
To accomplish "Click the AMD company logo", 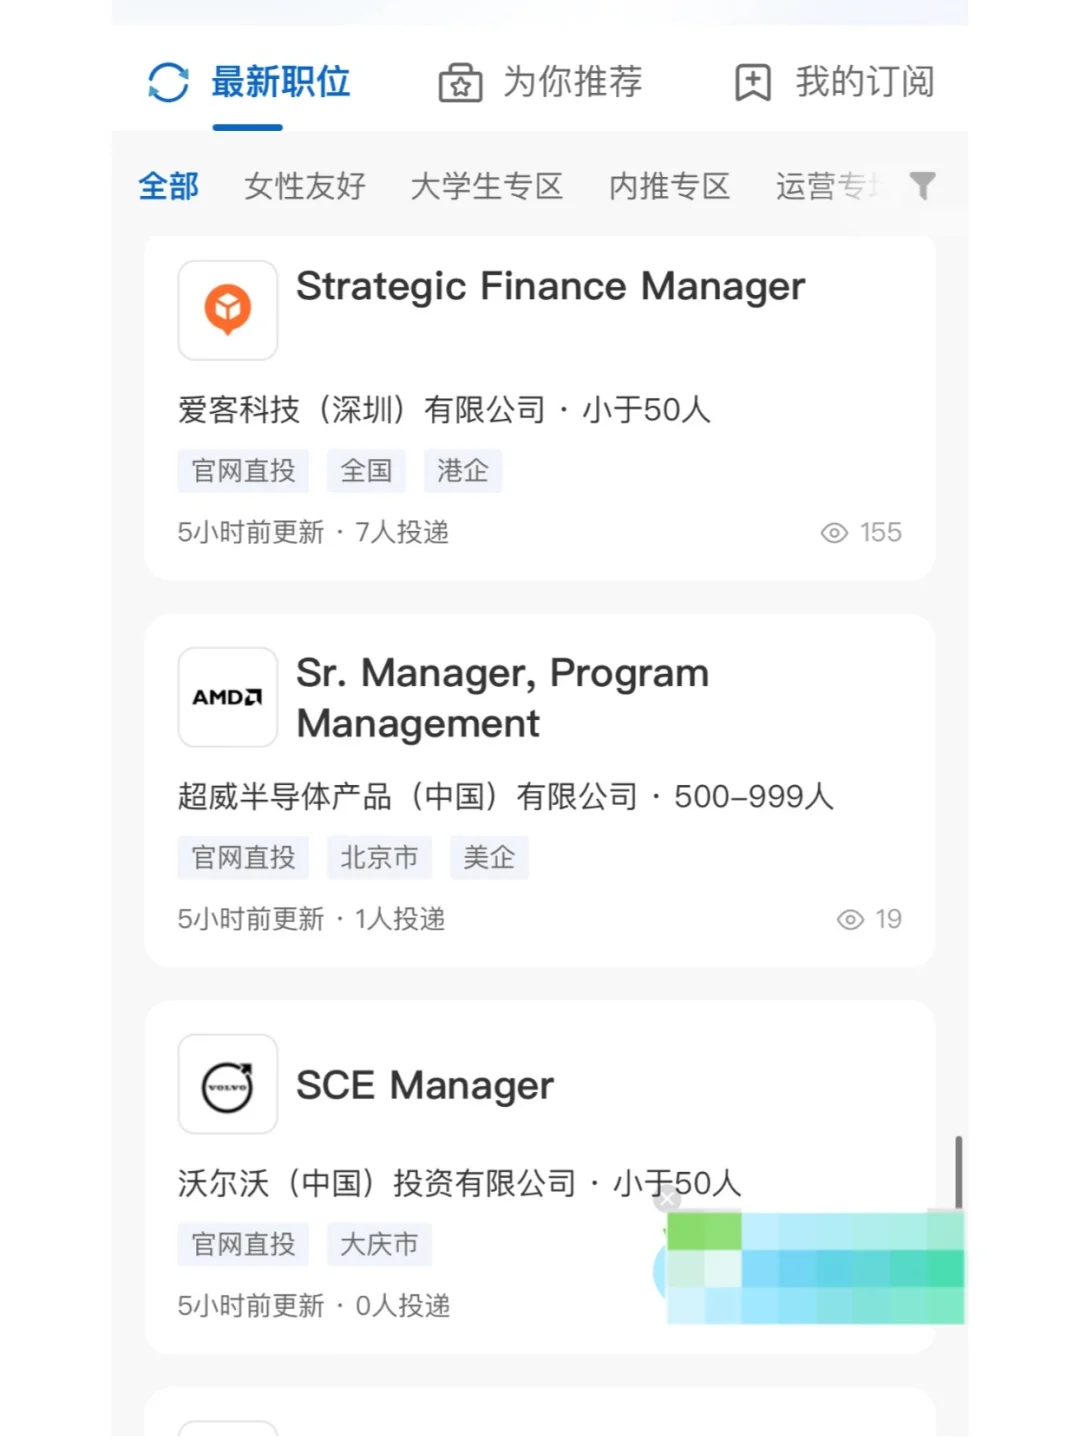I will point(228,697).
